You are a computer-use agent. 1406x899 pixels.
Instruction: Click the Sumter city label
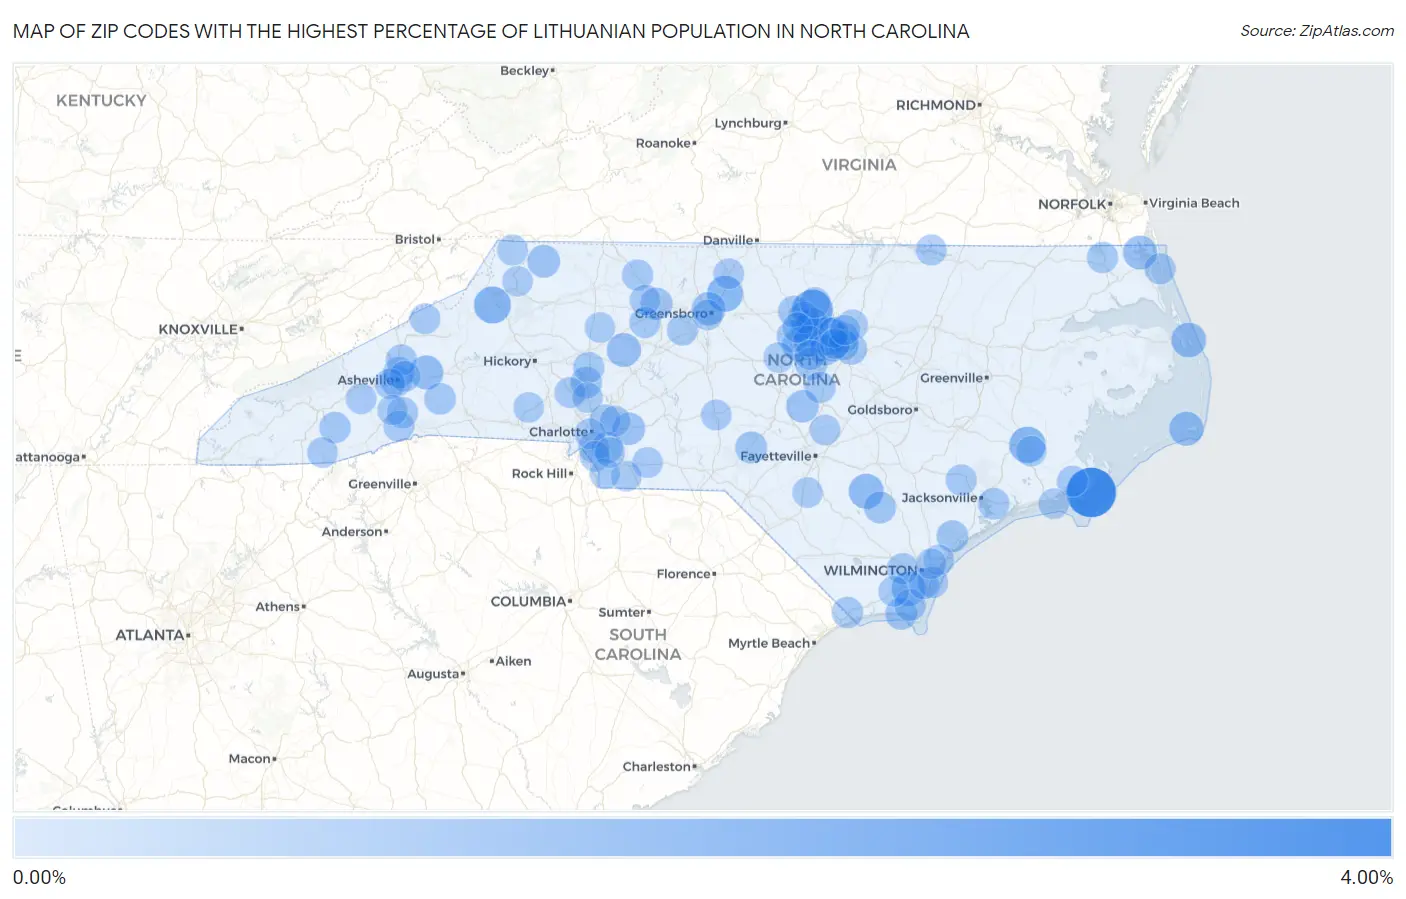(x=622, y=612)
